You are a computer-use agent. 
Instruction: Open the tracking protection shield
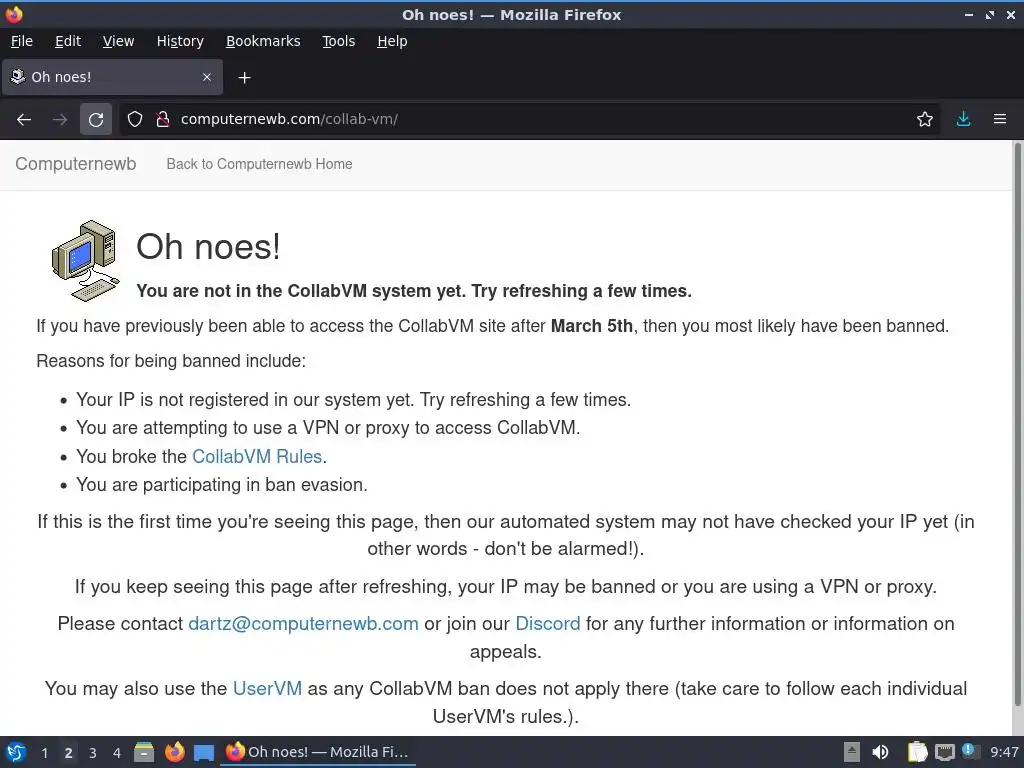135,119
